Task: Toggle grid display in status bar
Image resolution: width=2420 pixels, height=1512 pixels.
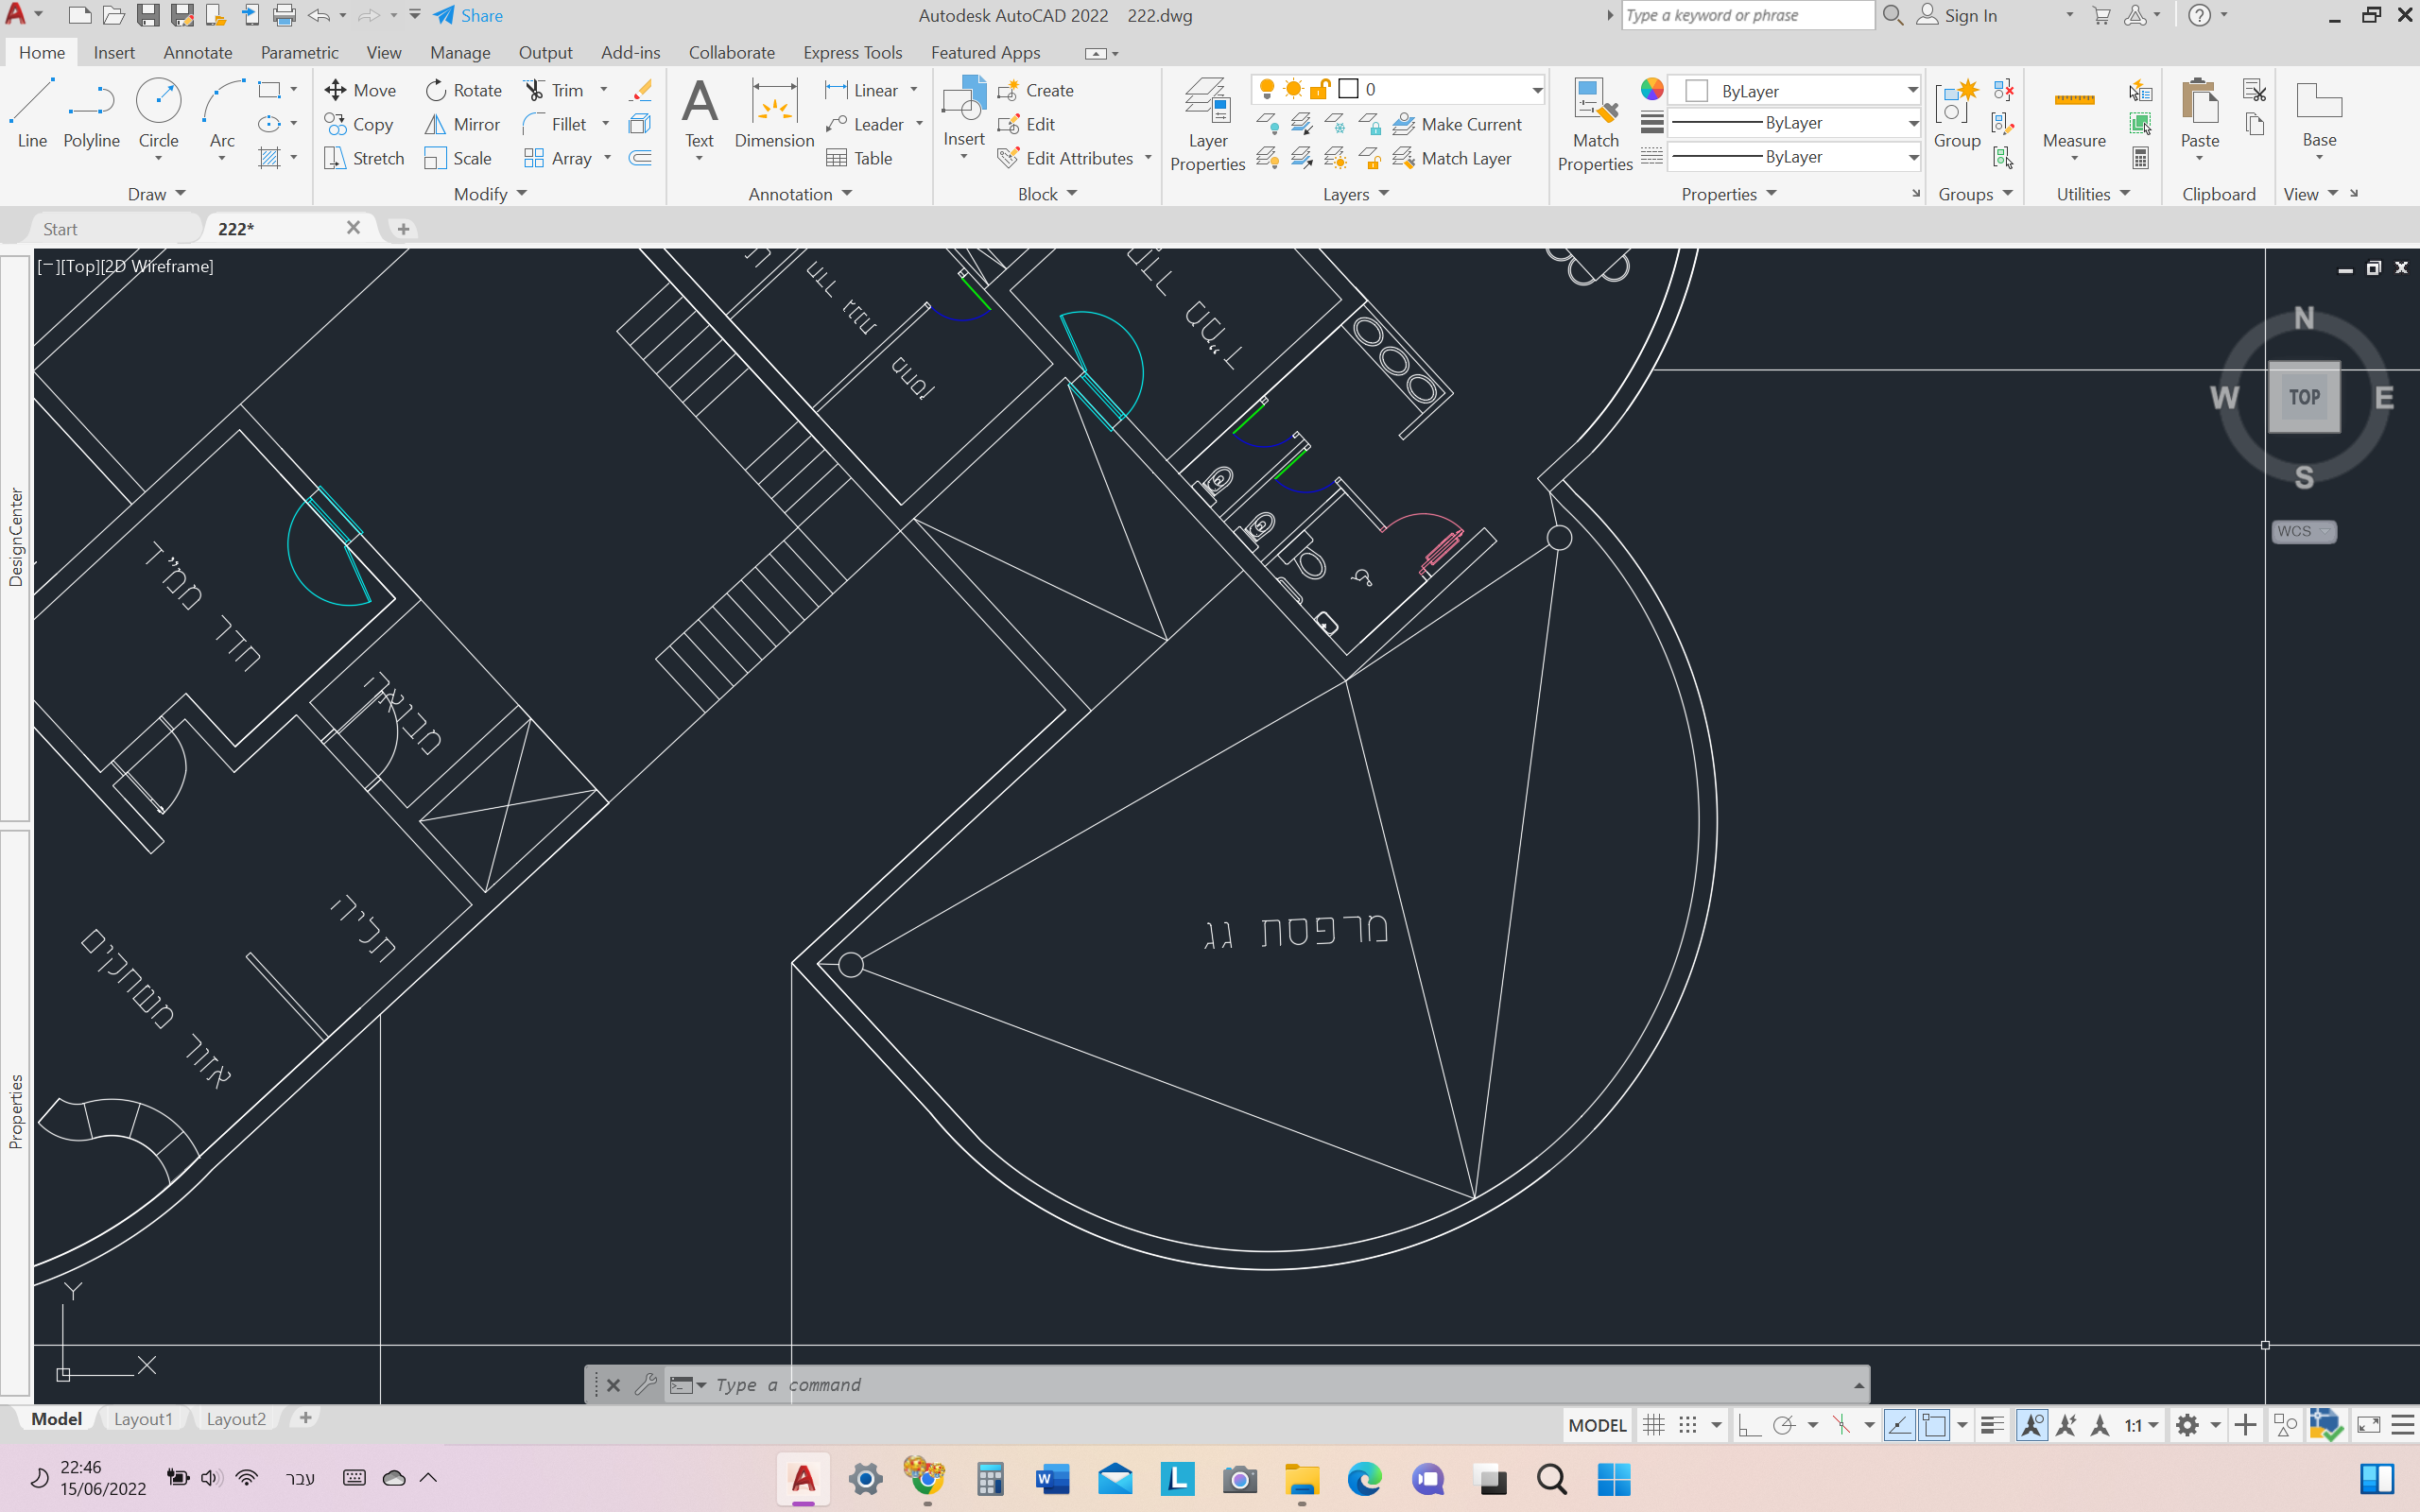Action: tap(1654, 1425)
